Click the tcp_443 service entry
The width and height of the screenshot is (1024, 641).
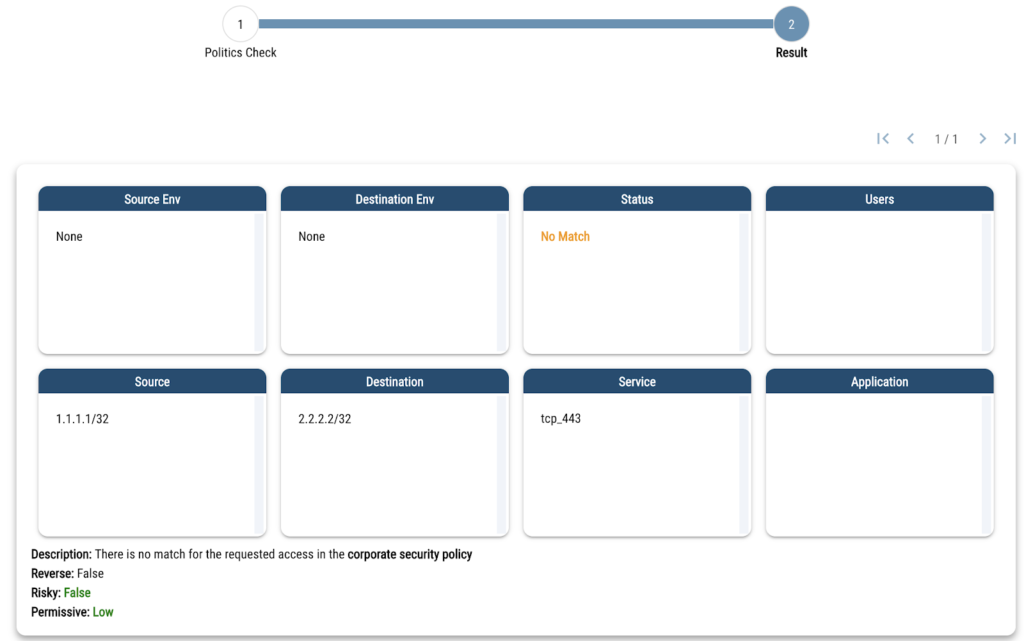click(561, 419)
